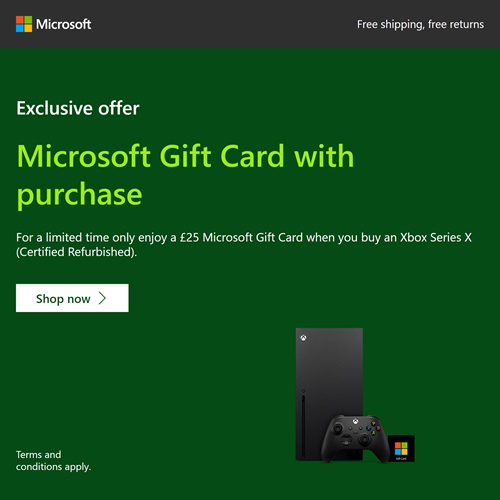
Task: Click the Xbox button on the controller
Action: [355, 422]
